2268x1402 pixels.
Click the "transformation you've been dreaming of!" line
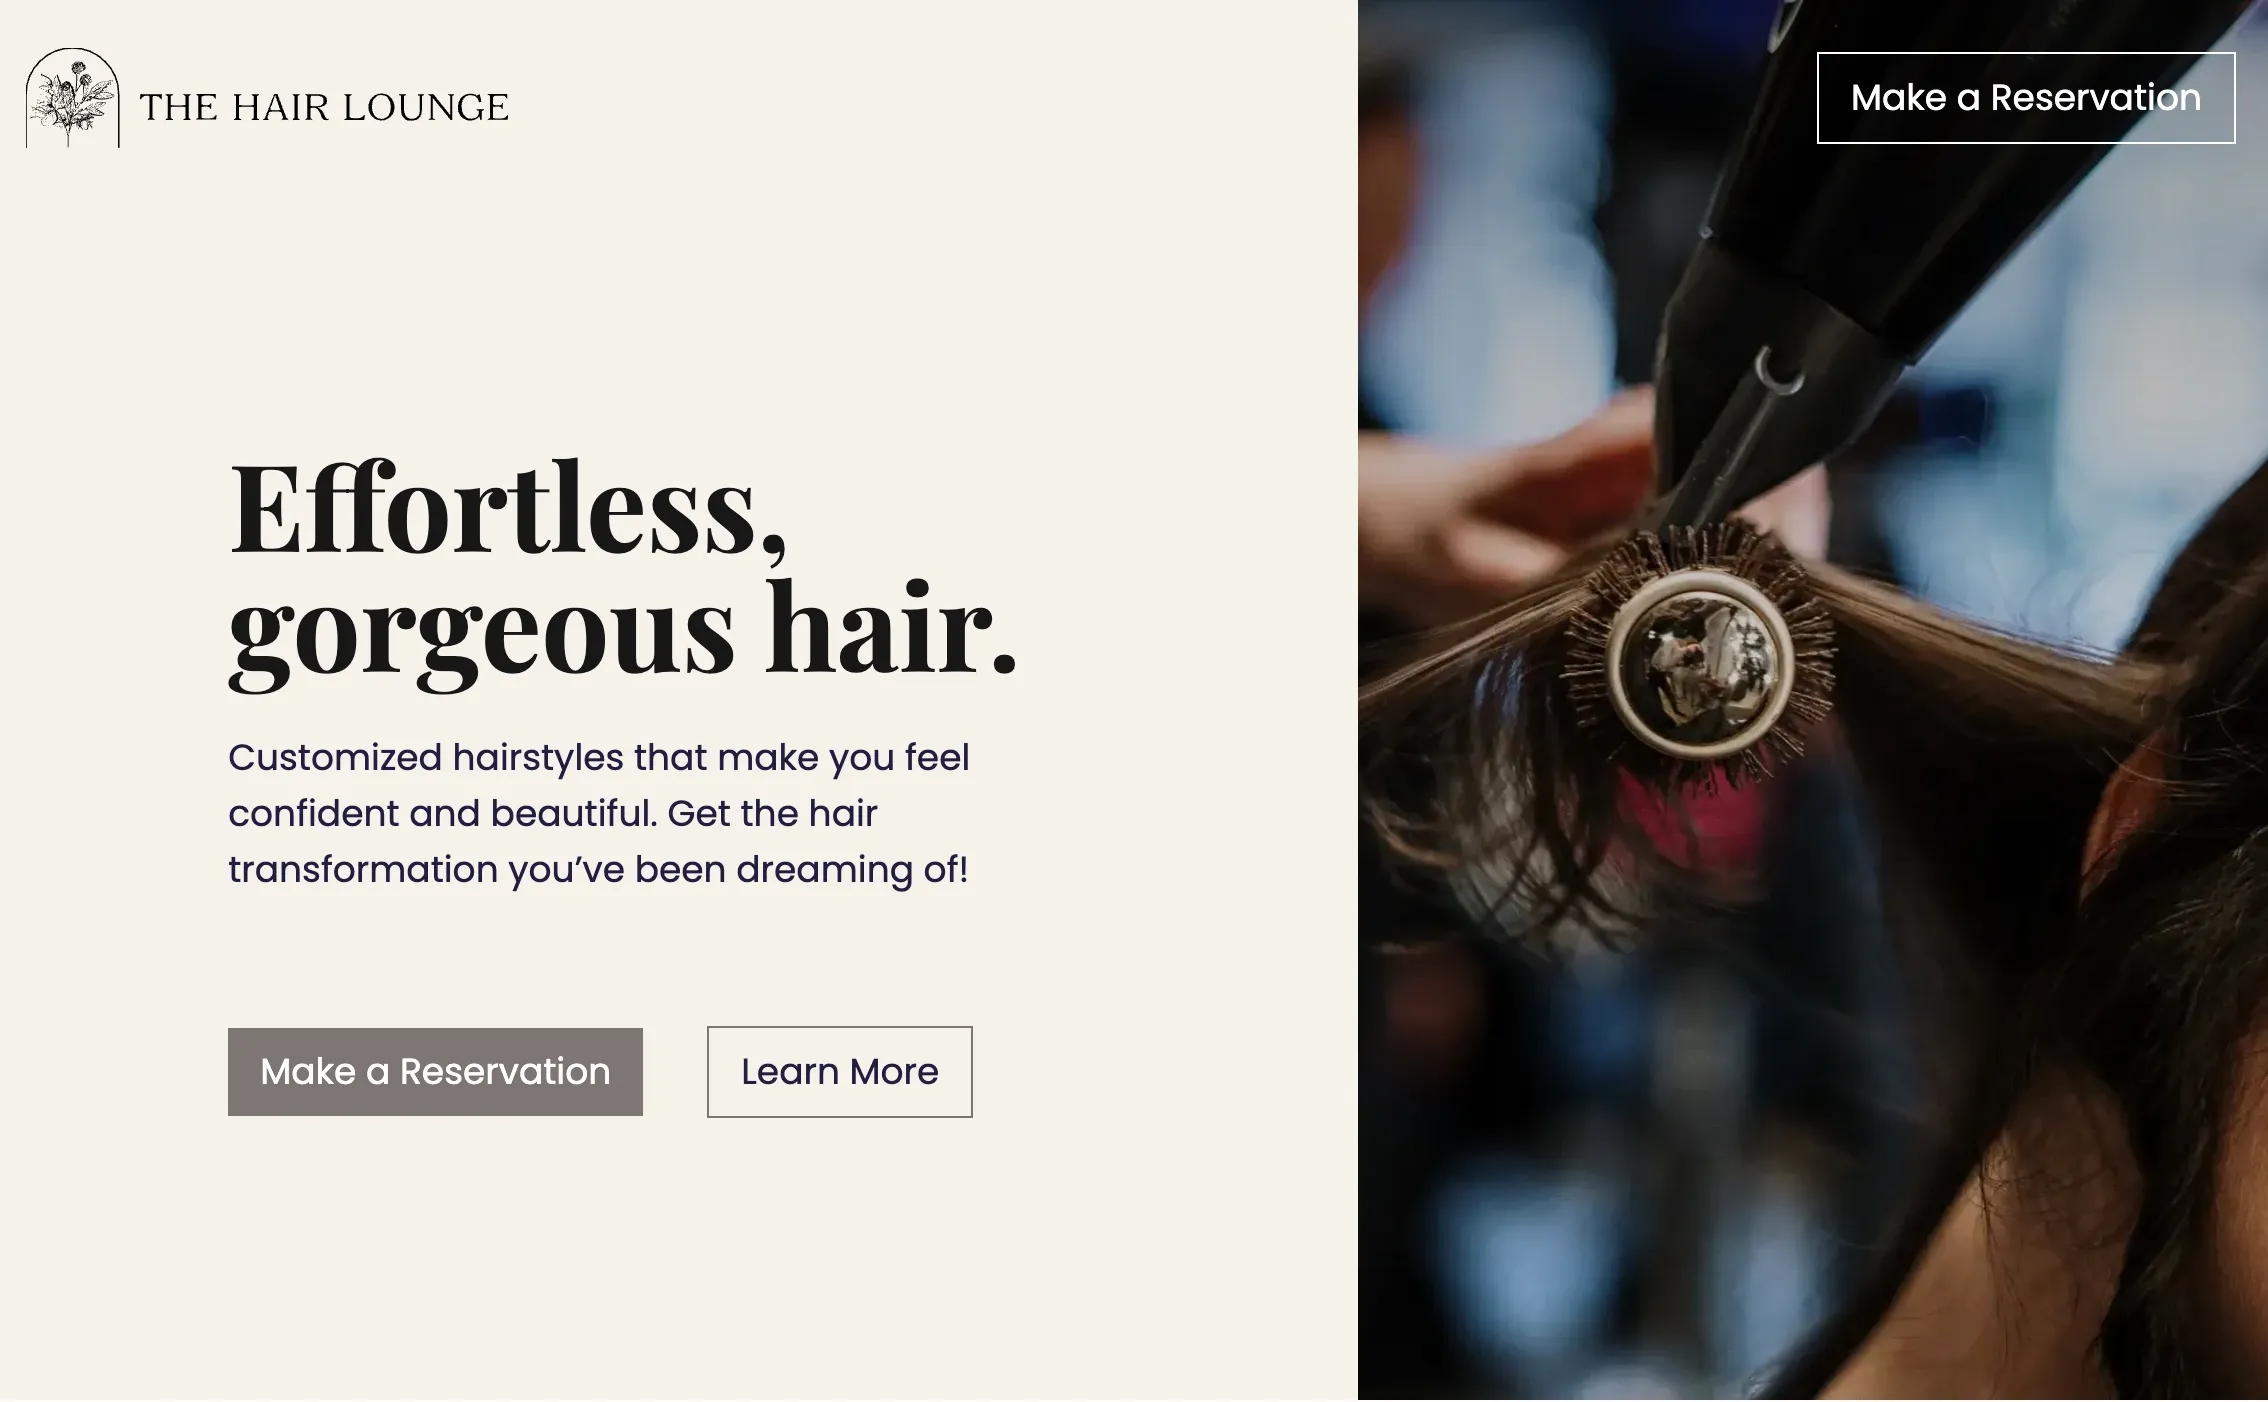(598, 870)
